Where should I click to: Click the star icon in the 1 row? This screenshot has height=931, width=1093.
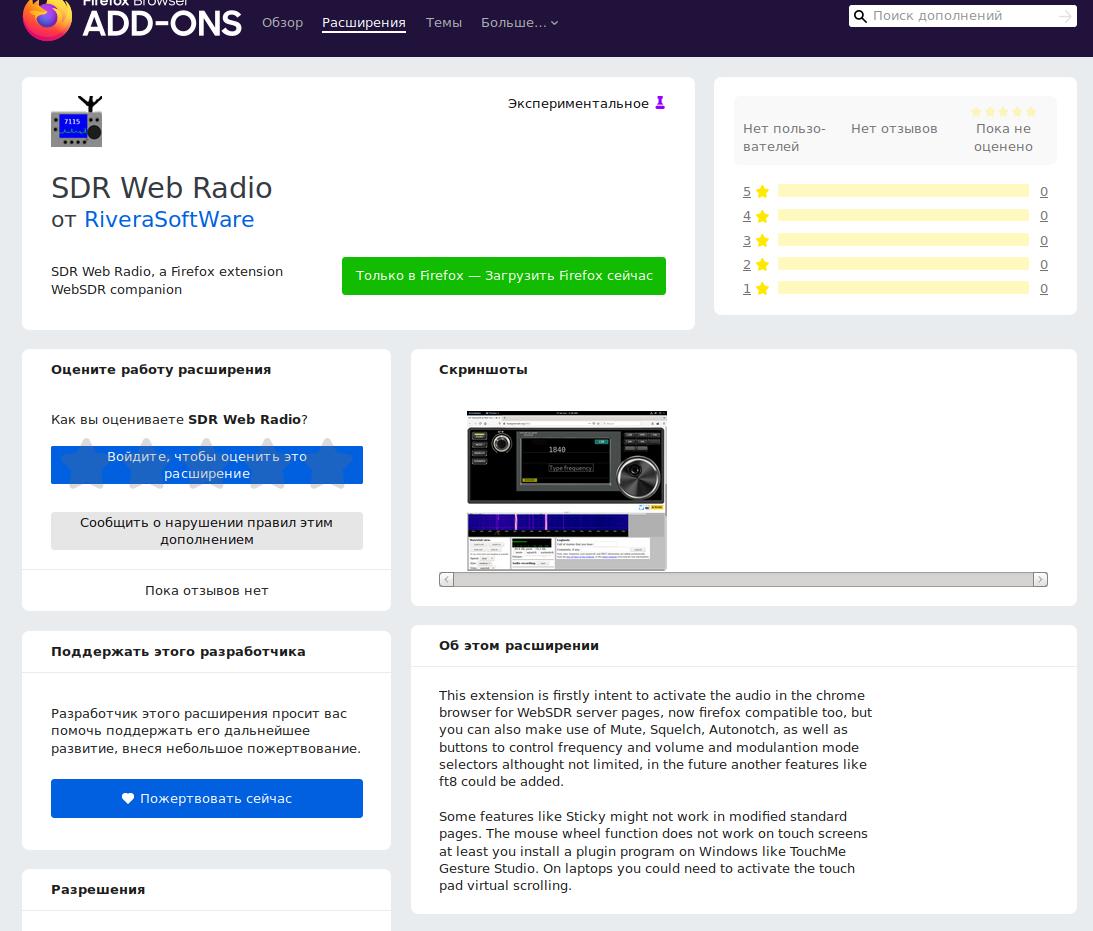point(763,288)
